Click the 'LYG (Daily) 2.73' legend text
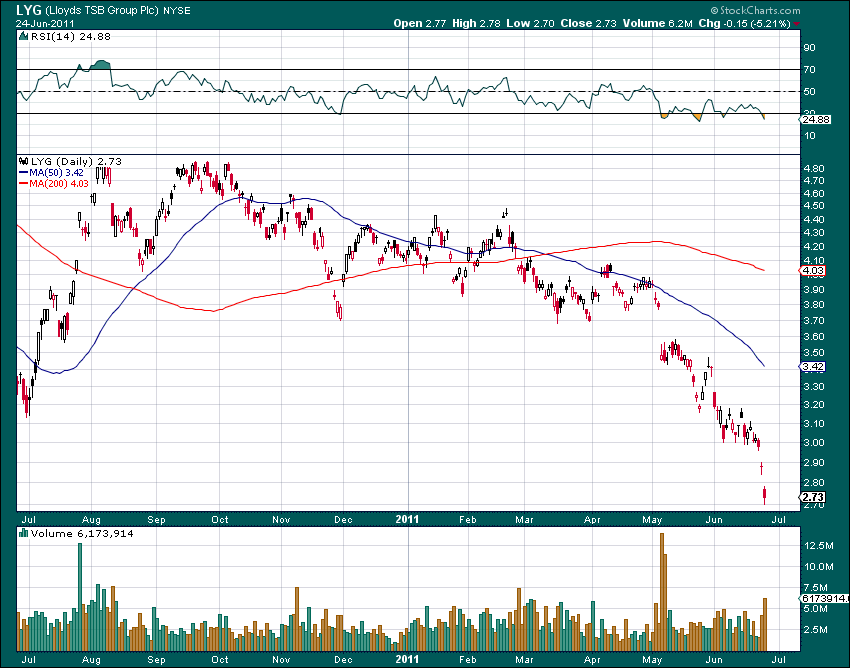Screen dimensions: 850x668 click(x=76, y=161)
